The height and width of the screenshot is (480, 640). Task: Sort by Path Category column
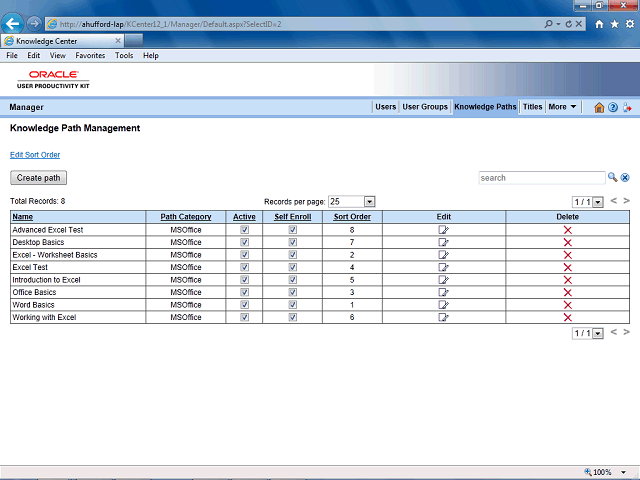click(186, 217)
